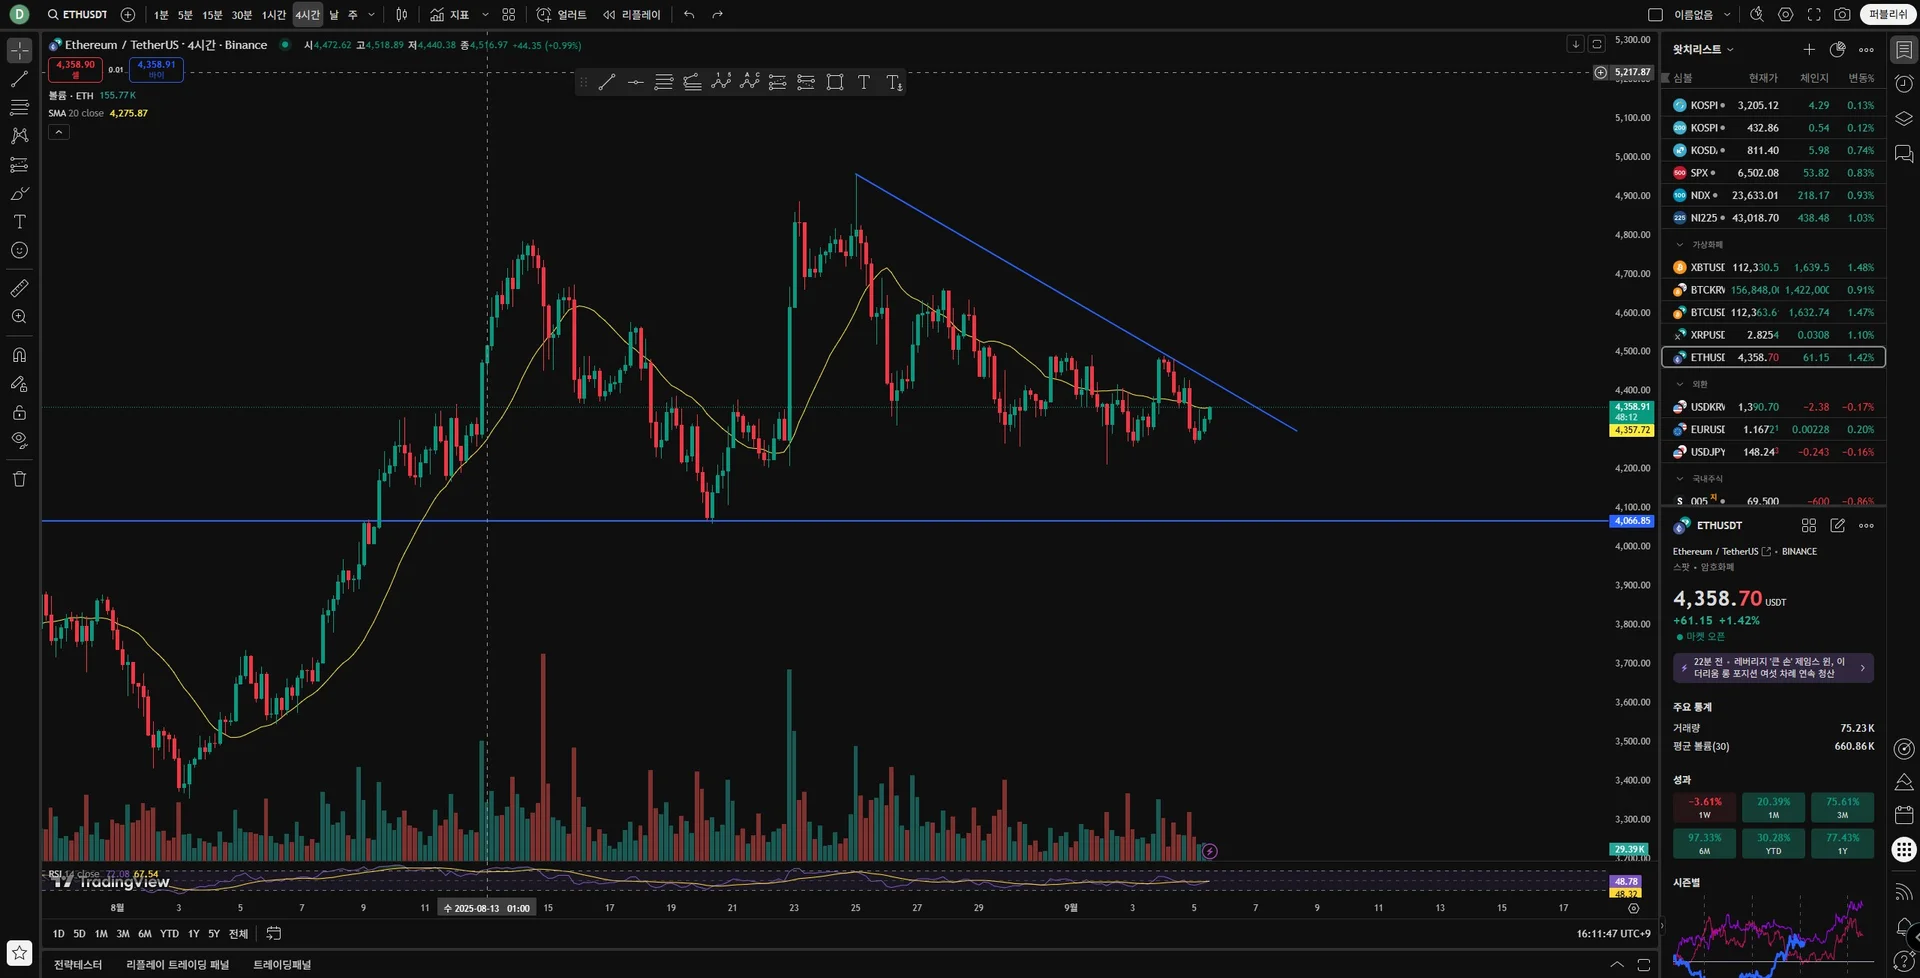Click the 4,358.91 buy button

[x=156, y=69]
